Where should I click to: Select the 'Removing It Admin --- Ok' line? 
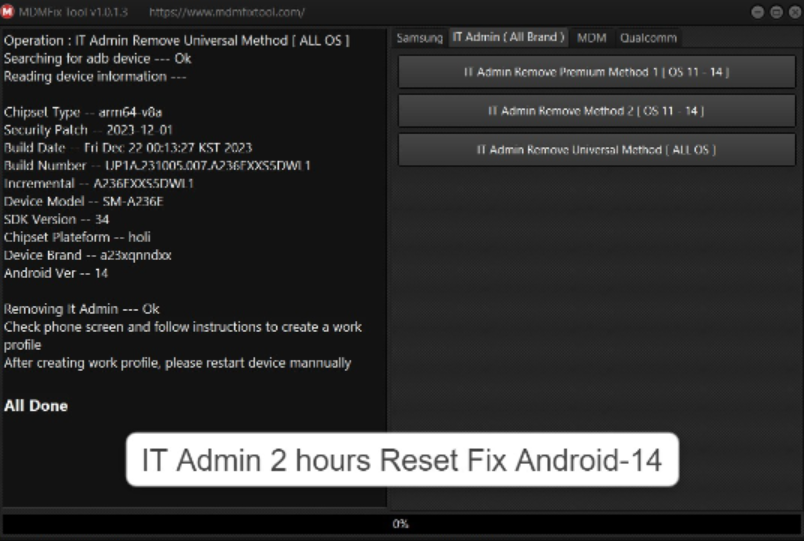[82, 309]
